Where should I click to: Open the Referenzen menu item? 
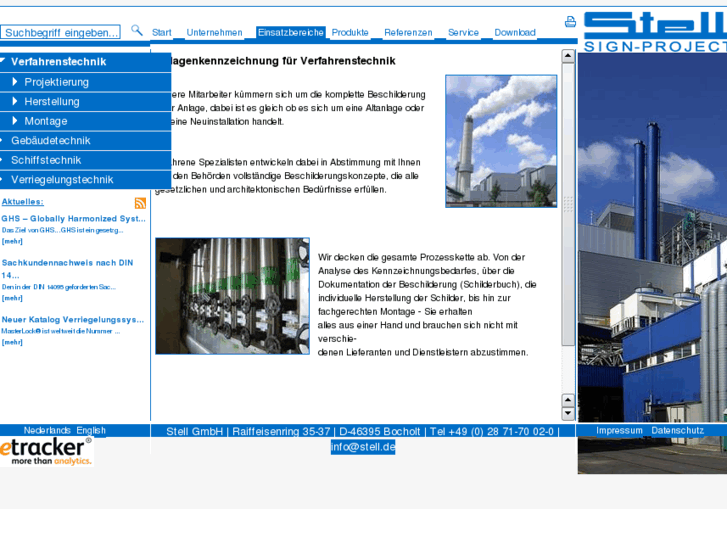408,32
